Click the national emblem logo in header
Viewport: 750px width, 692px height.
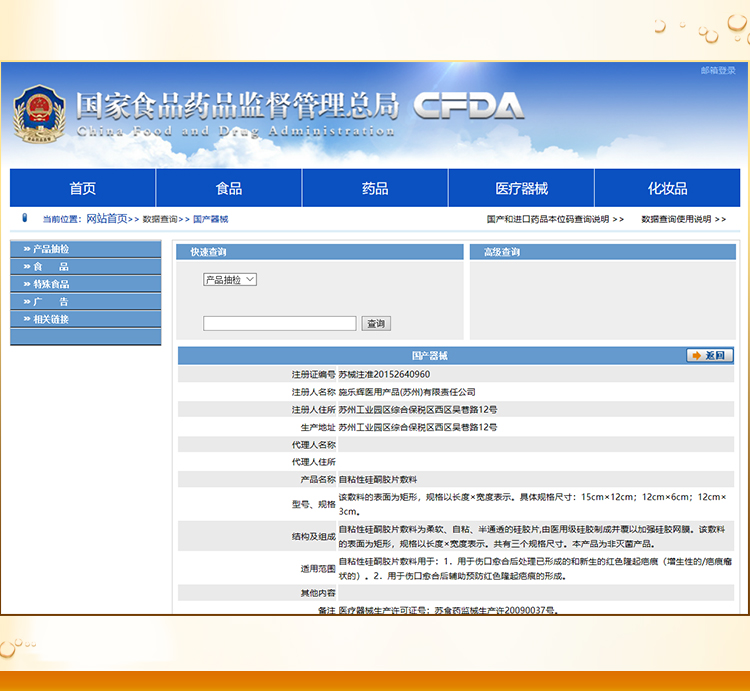(39, 114)
